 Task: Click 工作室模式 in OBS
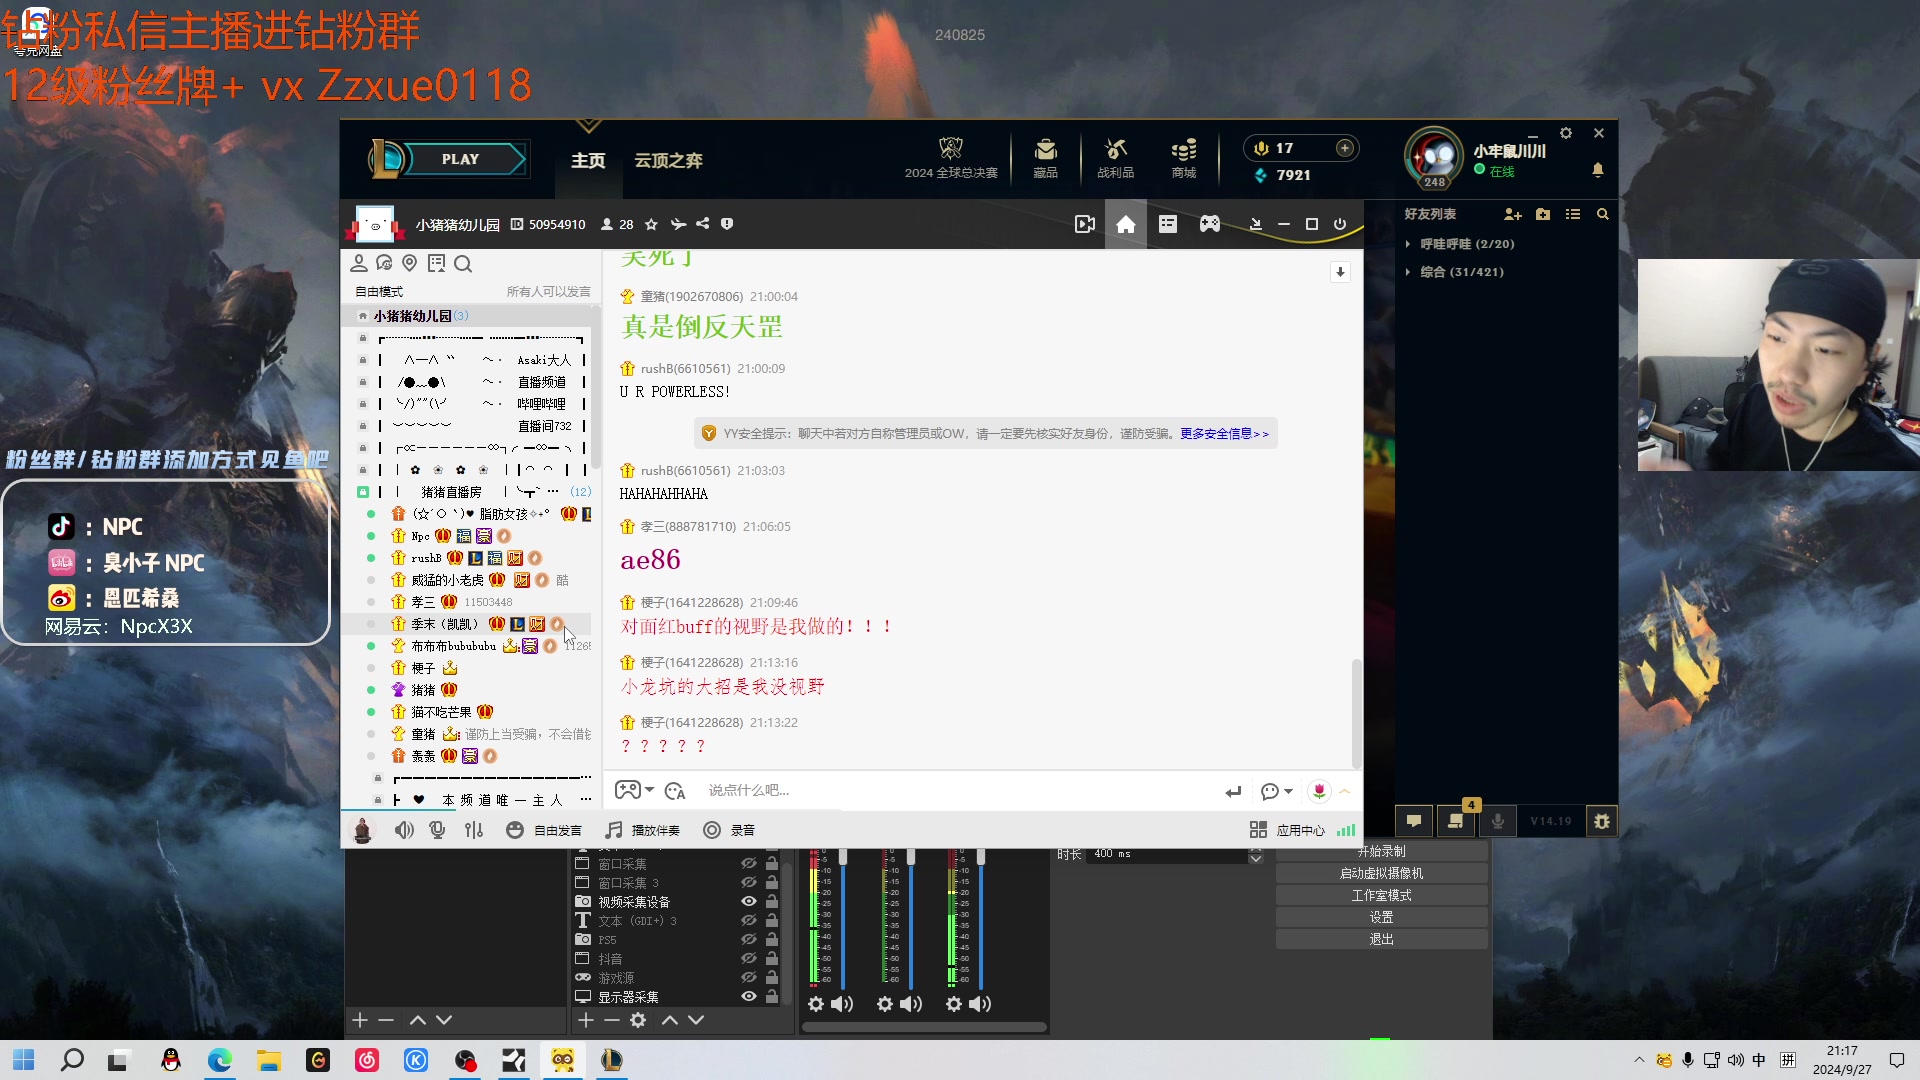[1381, 895]
